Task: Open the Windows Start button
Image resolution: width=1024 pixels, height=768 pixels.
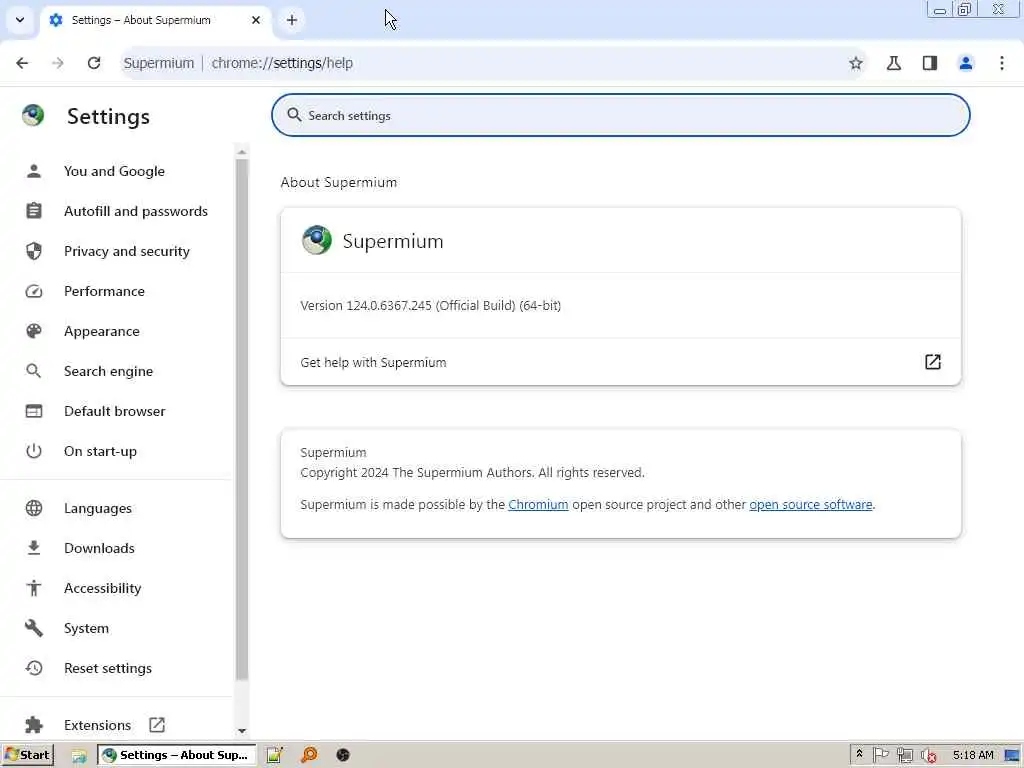Action: tap(27, 755)
